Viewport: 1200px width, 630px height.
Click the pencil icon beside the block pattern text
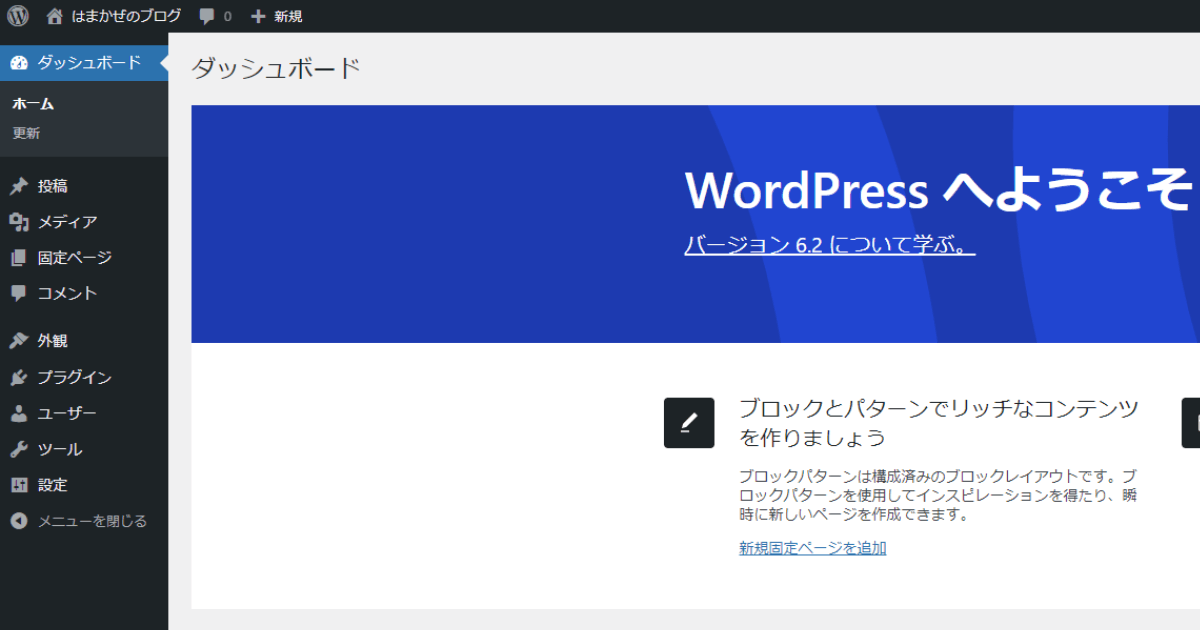[688, 422]
